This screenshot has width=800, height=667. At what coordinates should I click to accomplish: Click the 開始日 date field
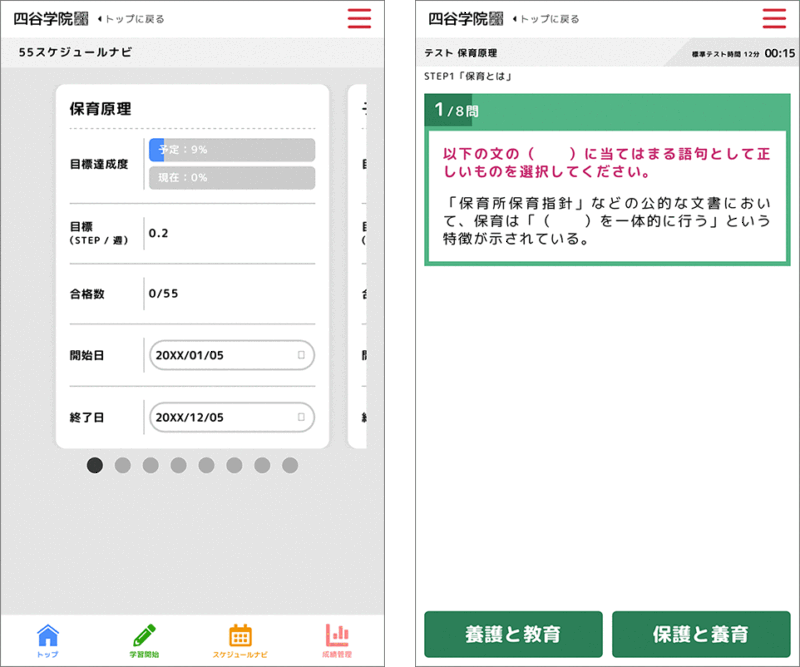[225, 355]
